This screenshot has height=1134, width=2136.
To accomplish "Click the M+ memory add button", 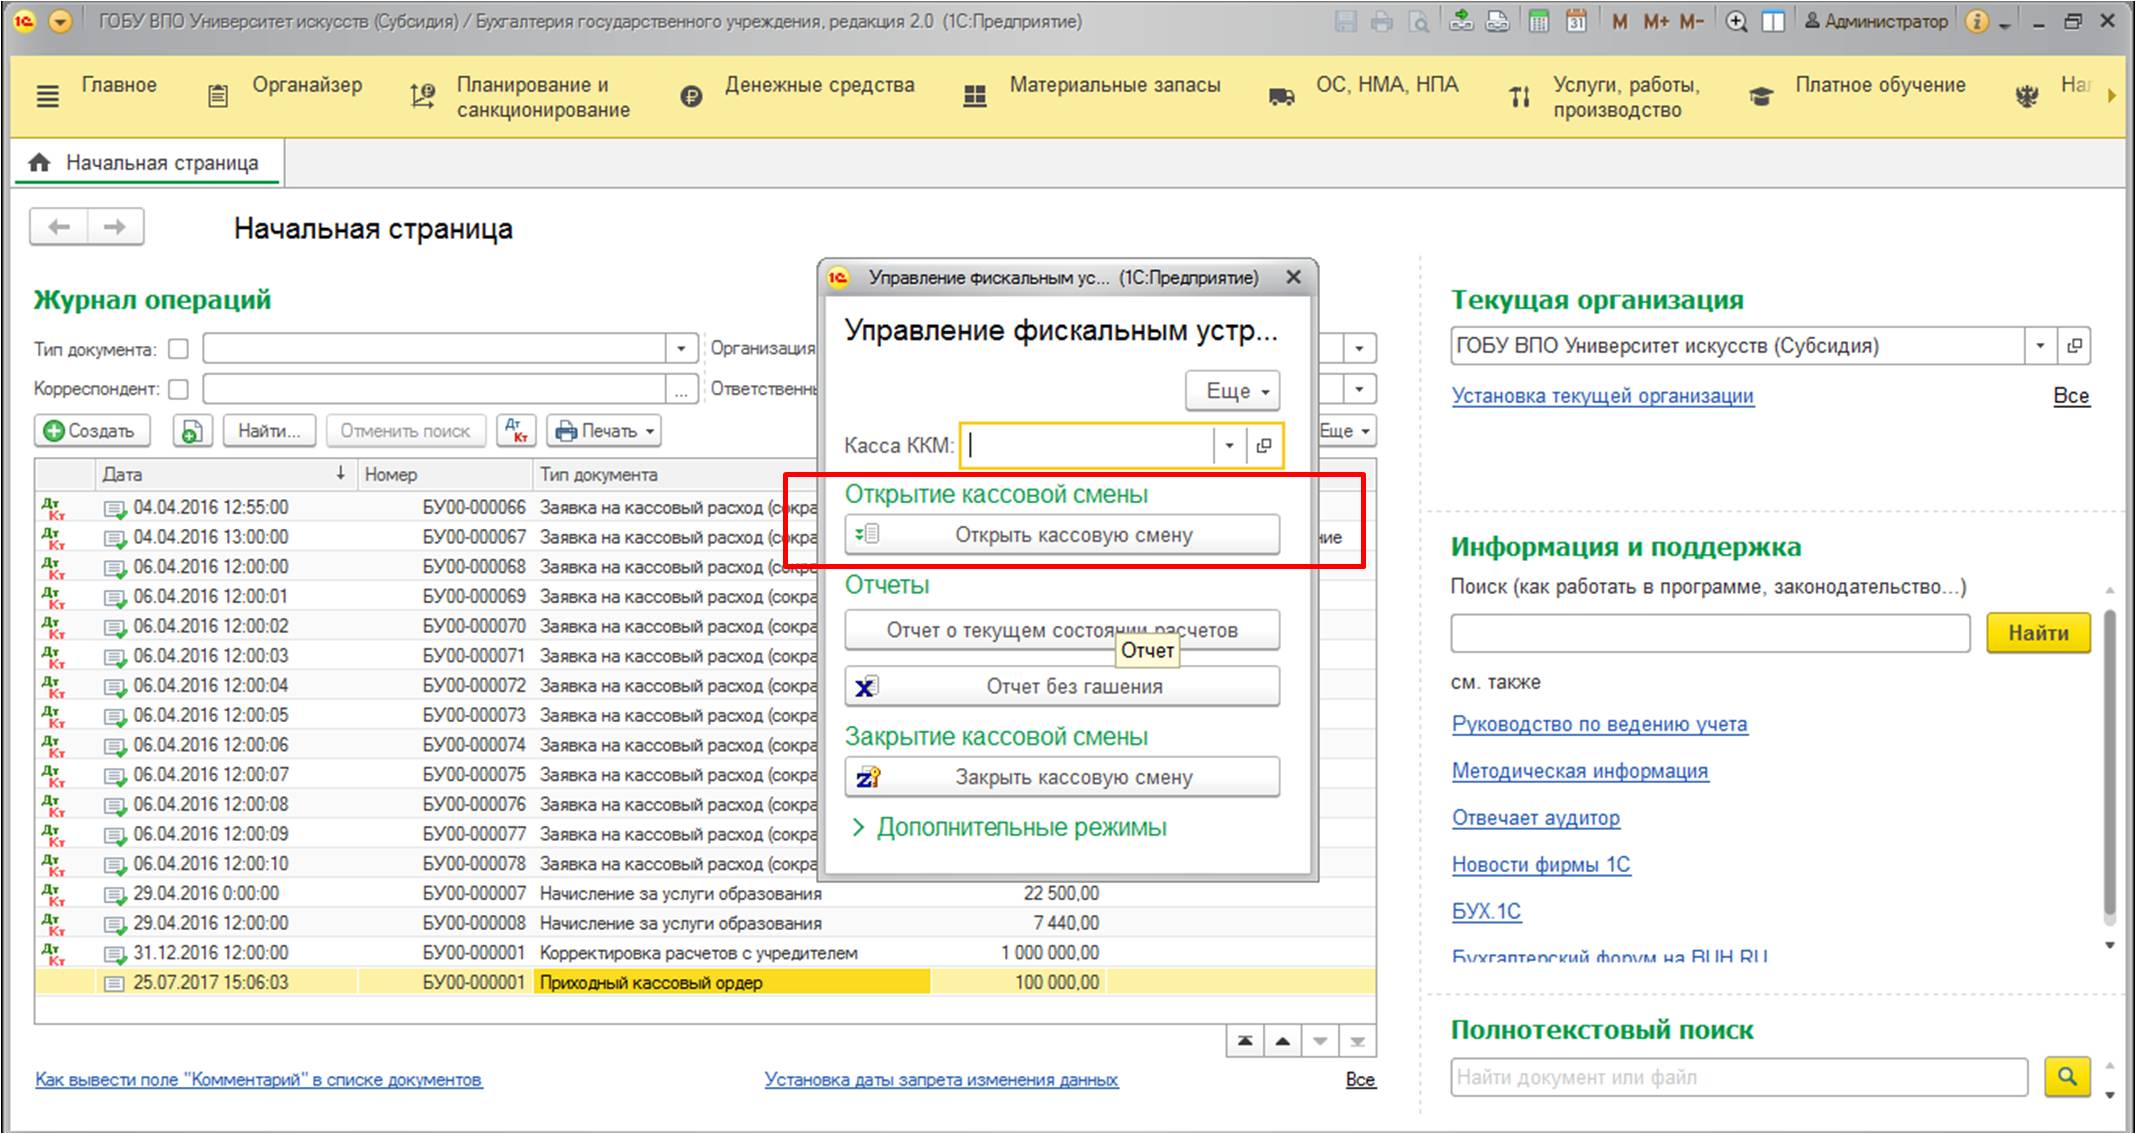I will (x=1656, y=21).
